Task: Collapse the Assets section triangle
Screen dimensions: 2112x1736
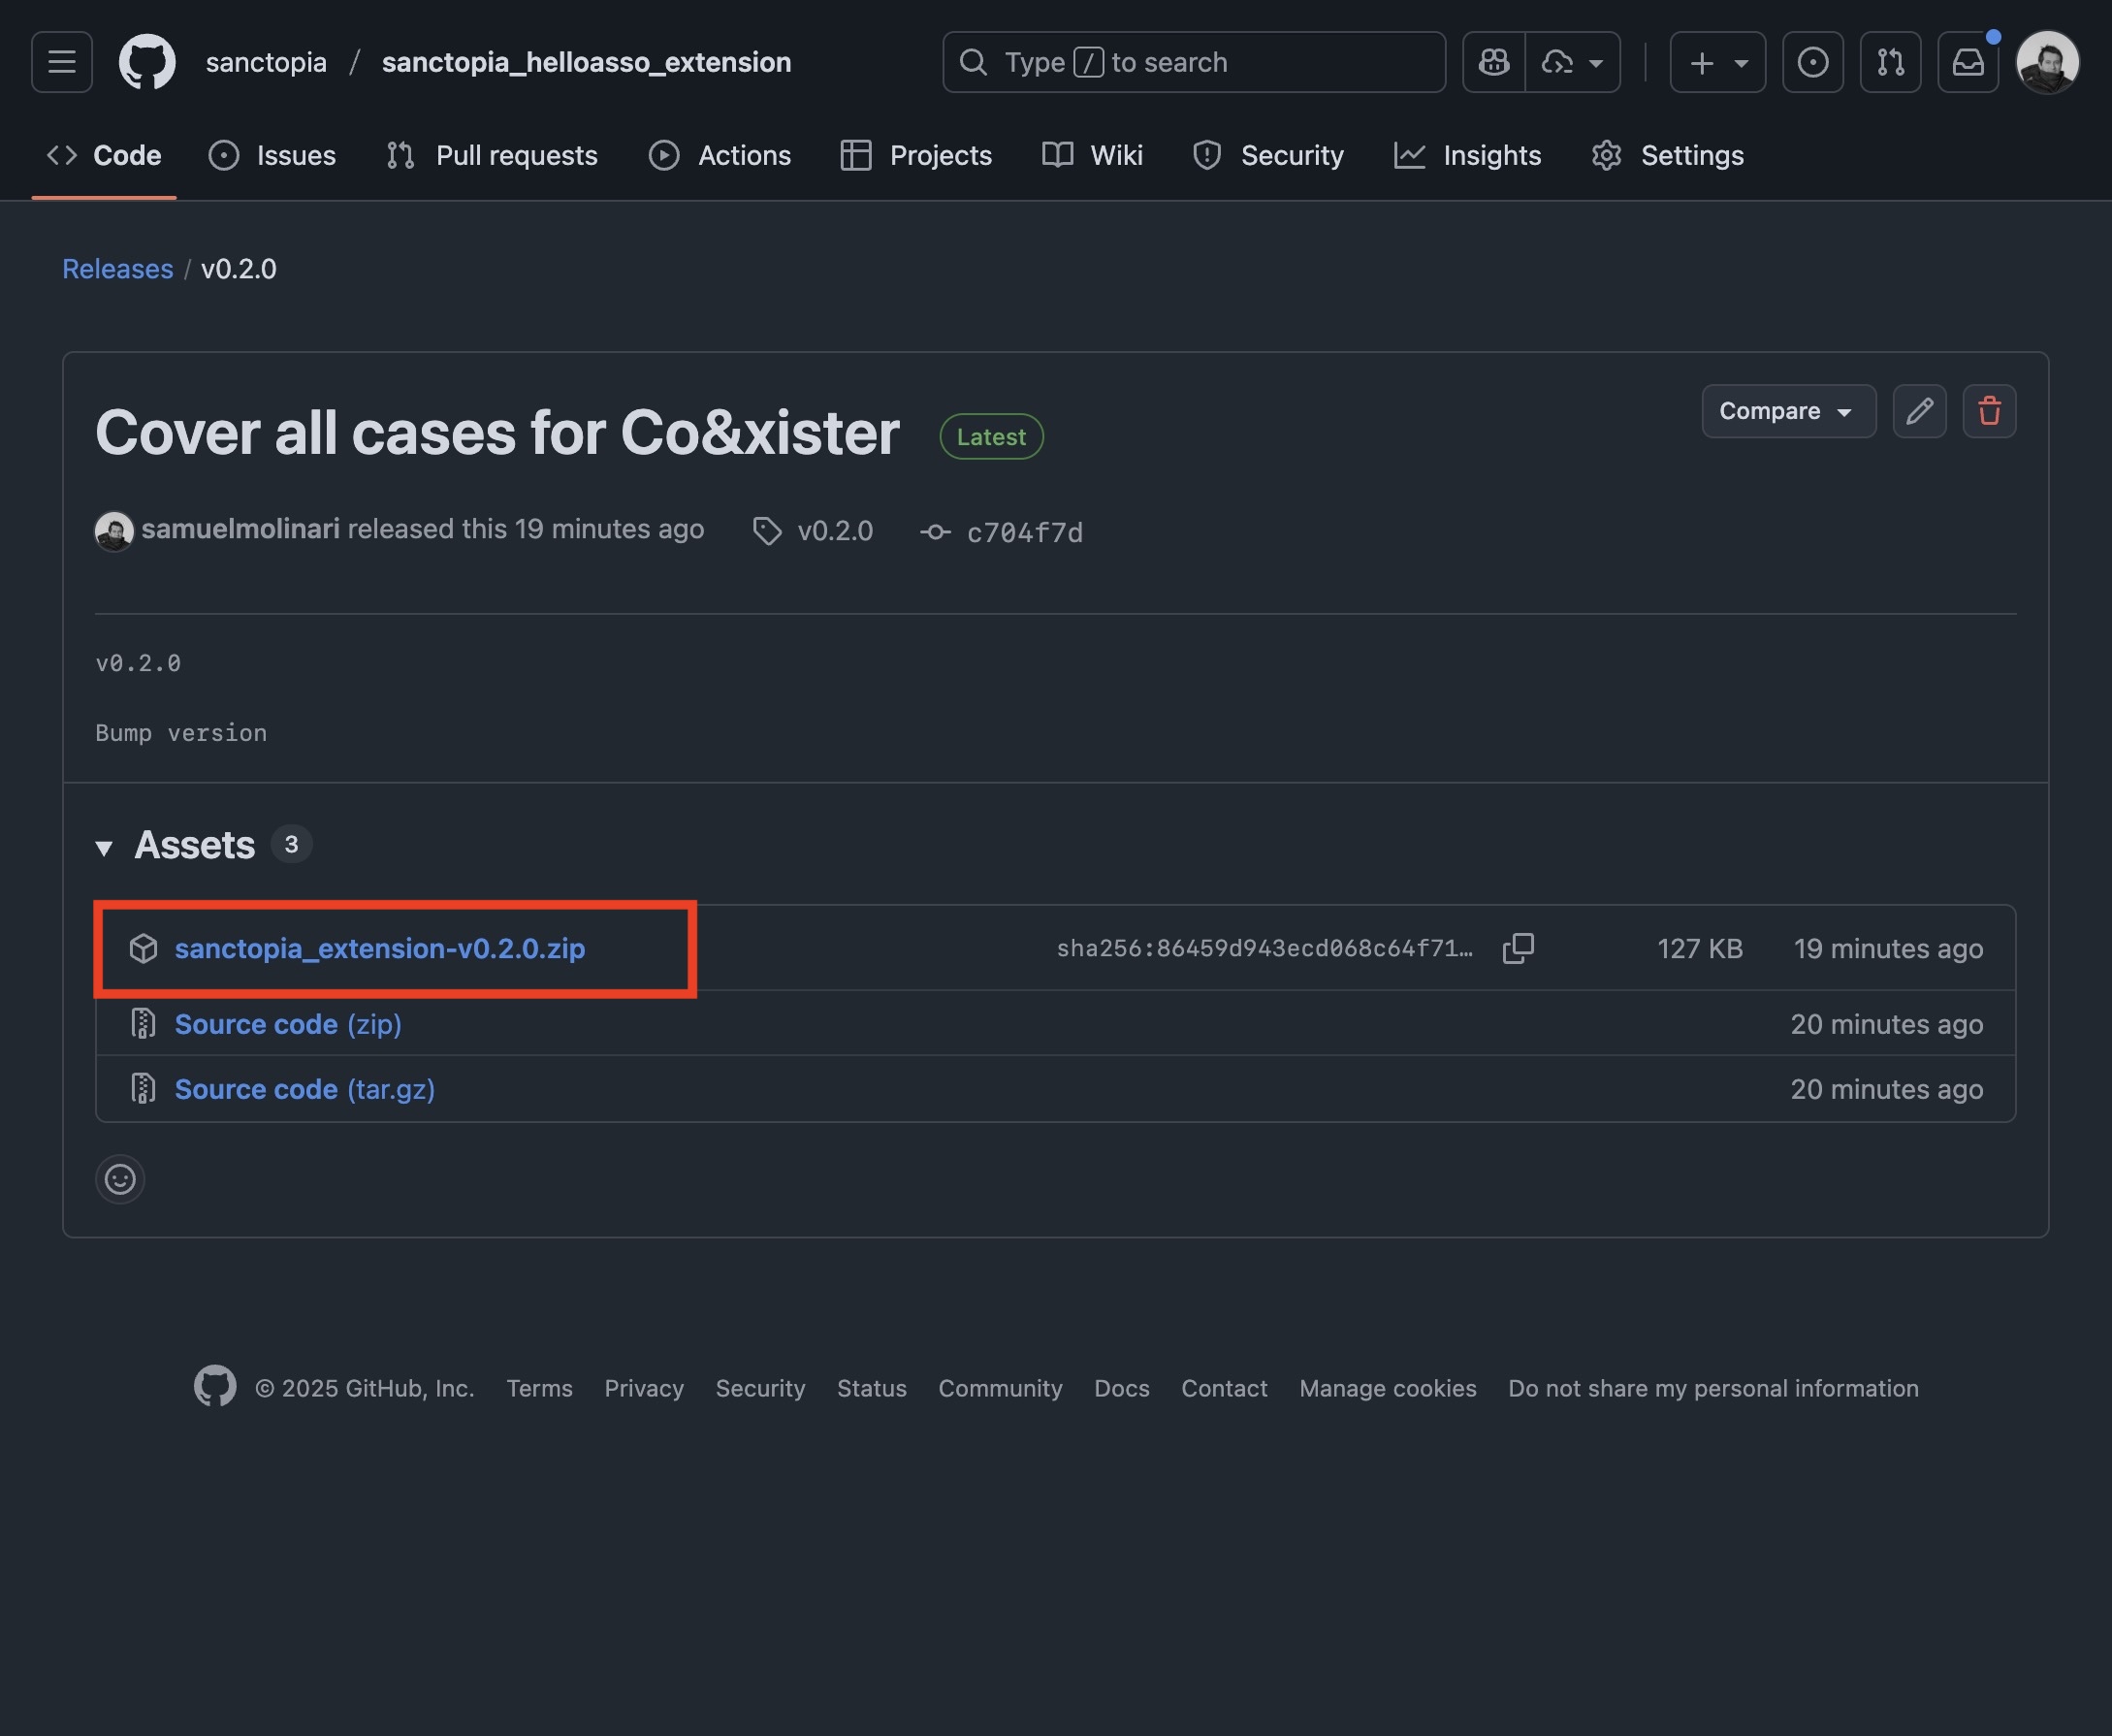Action: (104, 848)
